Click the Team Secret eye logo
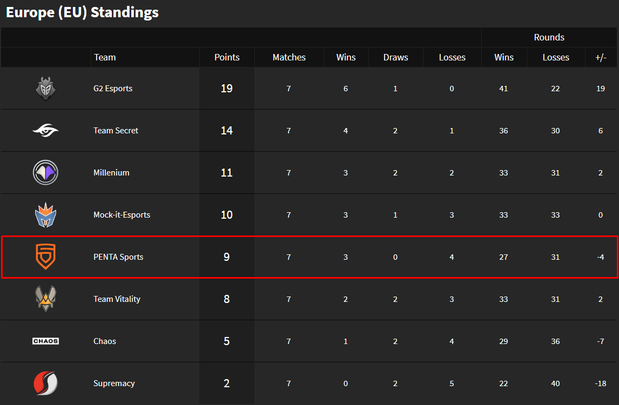 (x=45, y=130)
